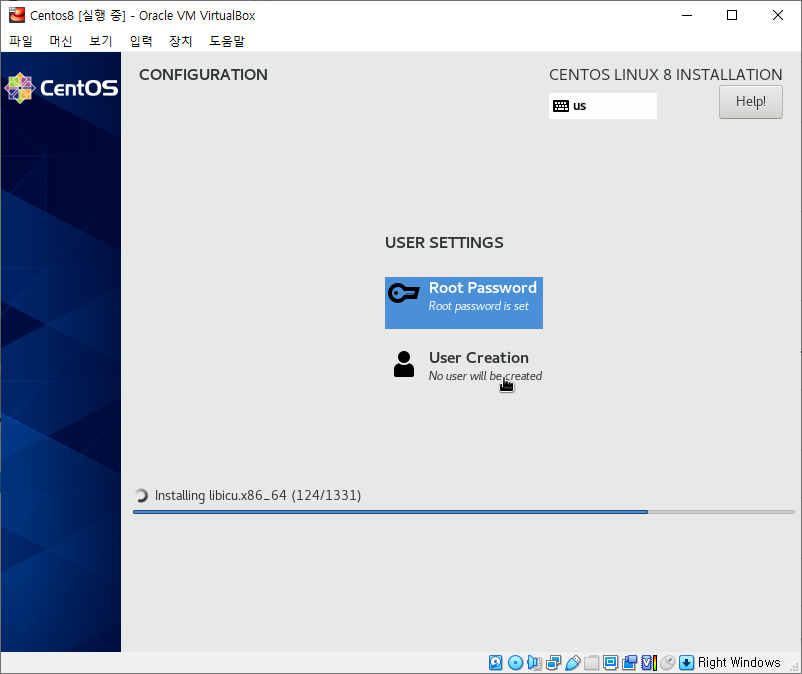The image size is (802, 674).
Task: Click the audio speaker status icon
Action: pos(534,663)
